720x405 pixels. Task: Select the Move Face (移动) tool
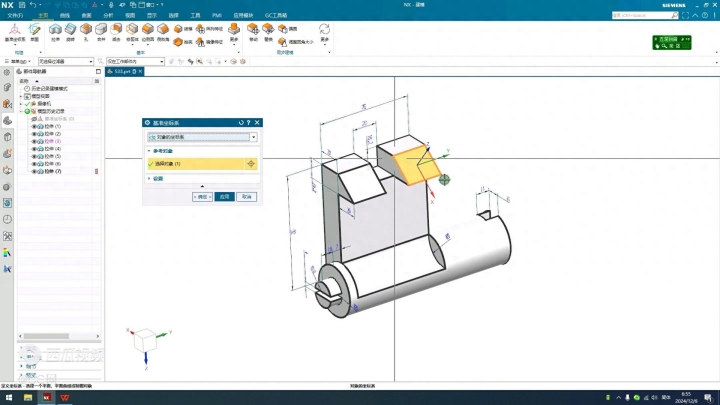point(253,32)
